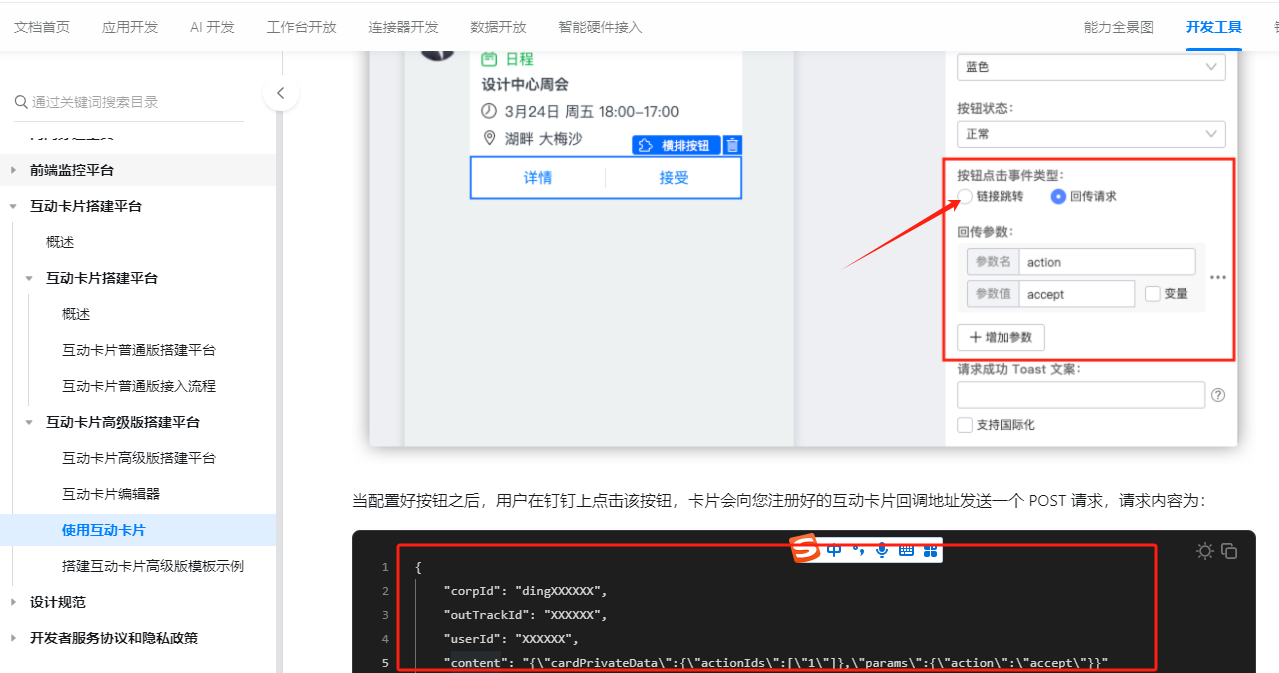1279x673 pixels.
Task: Open the 能力全景图 nav item
Action: coord(1119,27)
